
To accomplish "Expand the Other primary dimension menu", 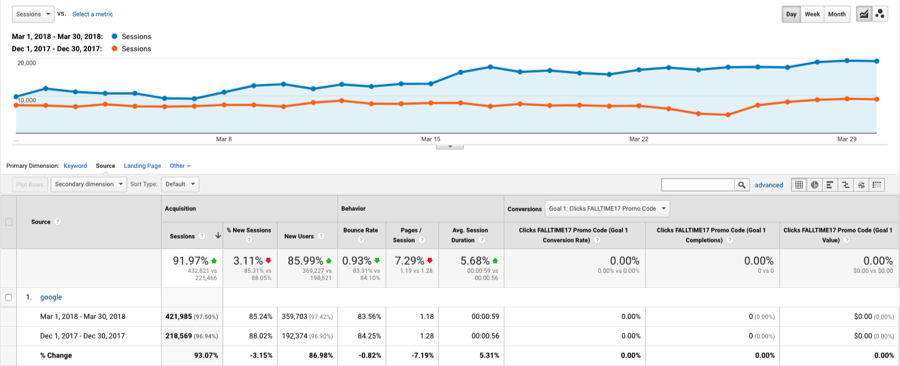I will pos(180,166).
